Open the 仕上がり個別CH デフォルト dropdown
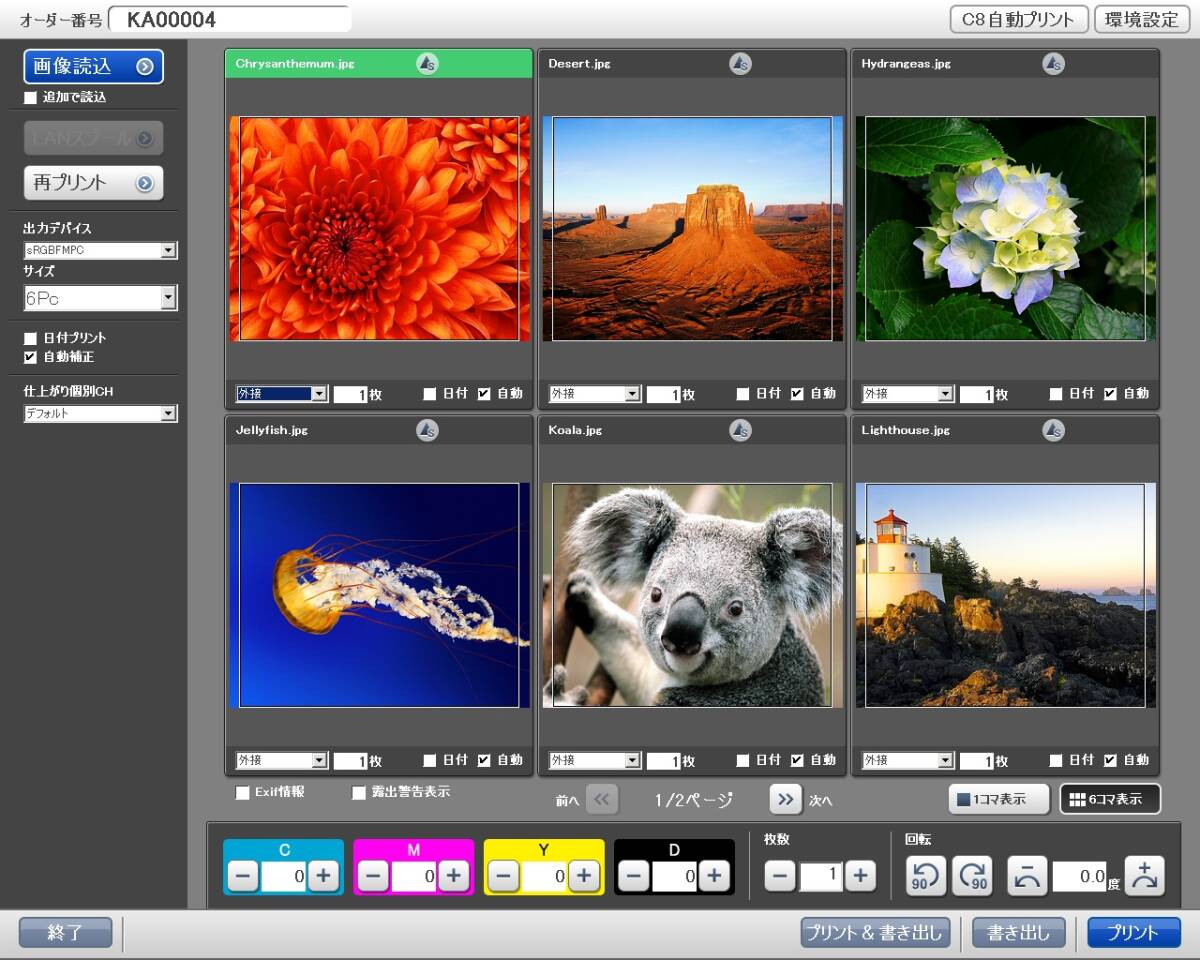 (168, 414)
